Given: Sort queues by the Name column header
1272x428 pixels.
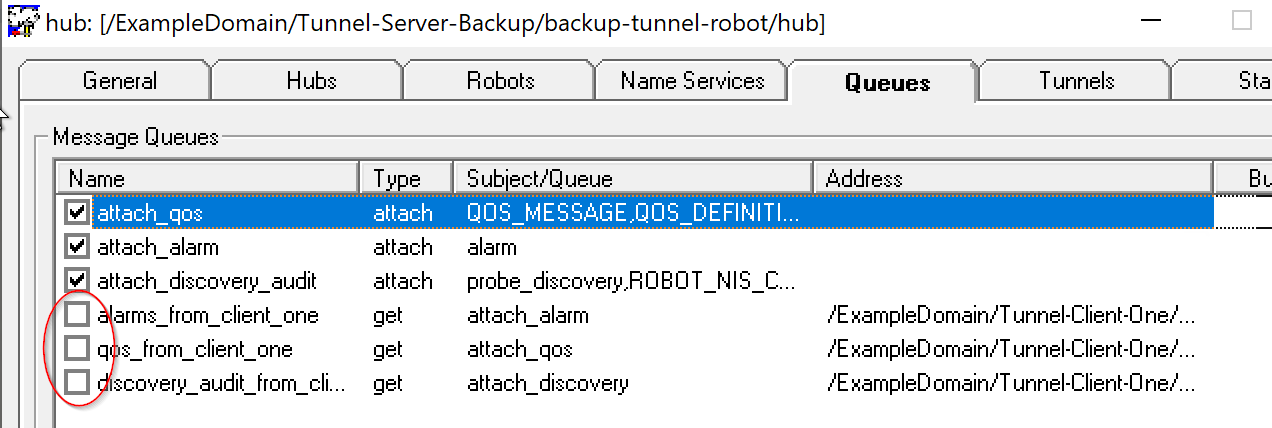Looking at the screenshot, I should coord(207,179).
